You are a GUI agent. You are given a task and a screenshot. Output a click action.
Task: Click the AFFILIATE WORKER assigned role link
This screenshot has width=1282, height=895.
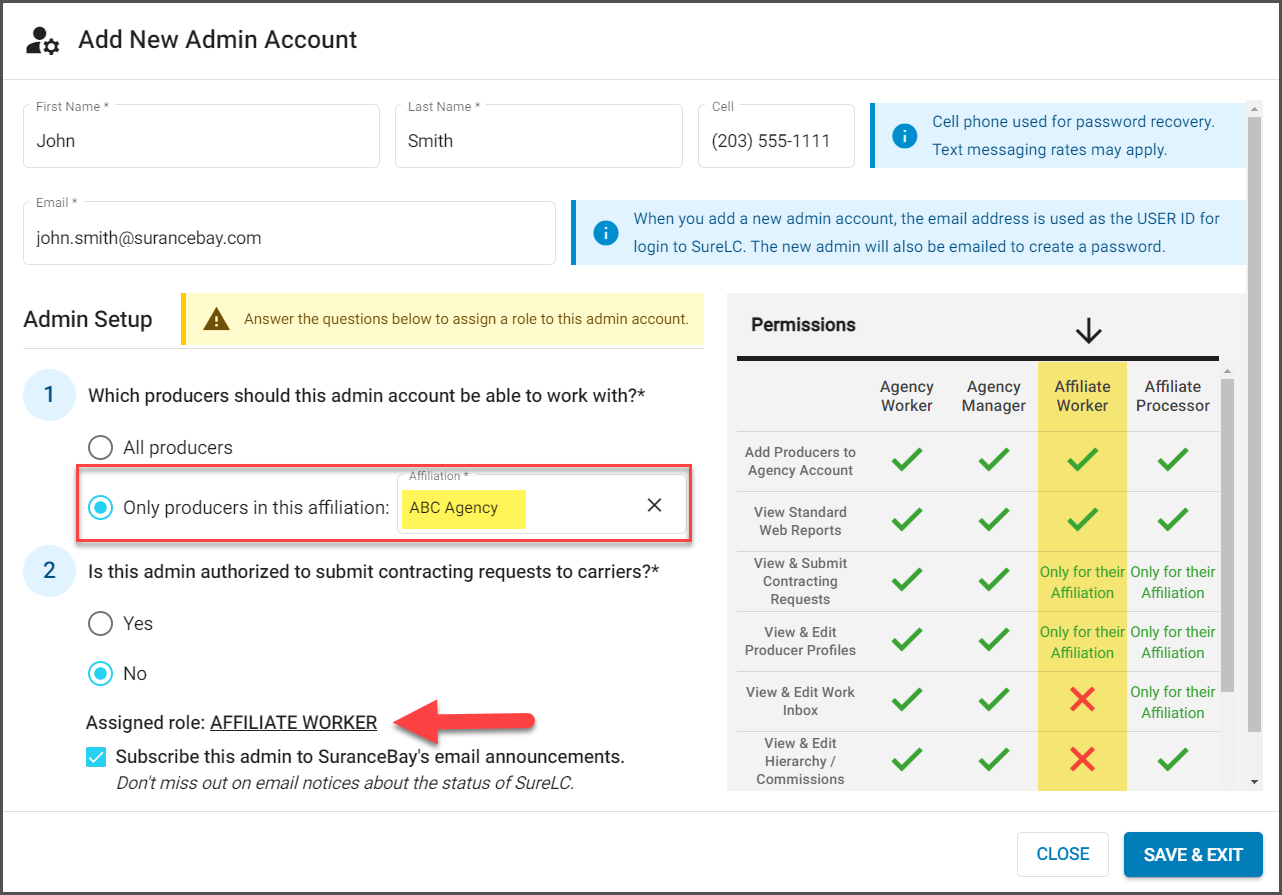point(293,722)
